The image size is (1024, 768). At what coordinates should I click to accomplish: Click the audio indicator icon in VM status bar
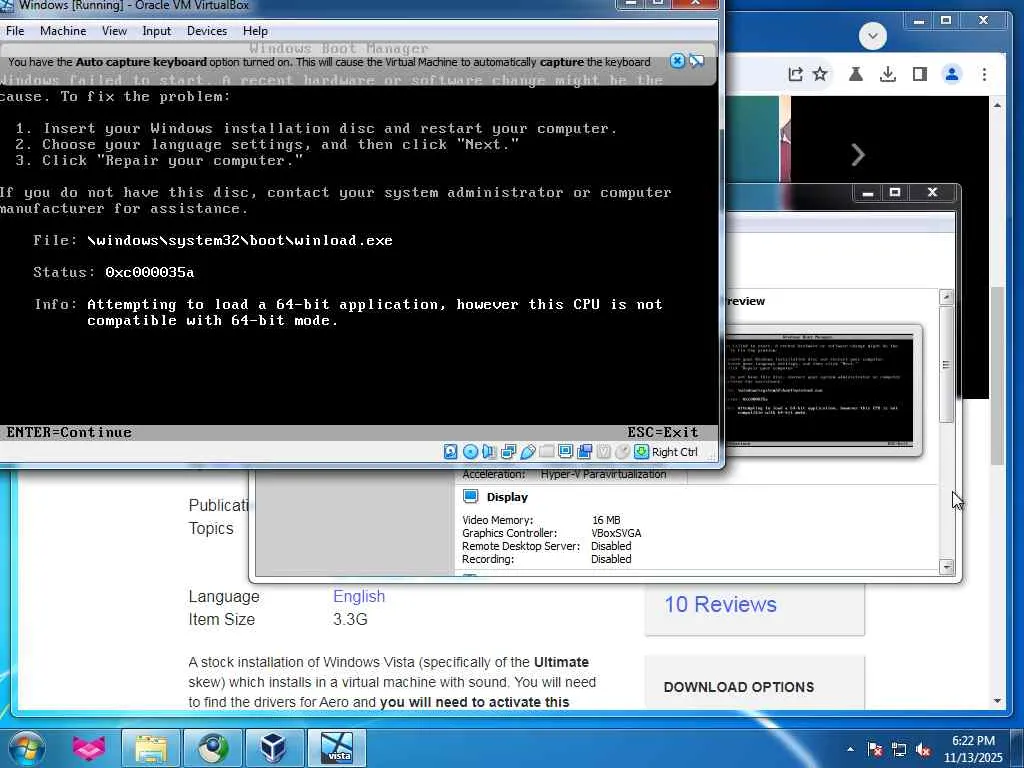(489, 451)
